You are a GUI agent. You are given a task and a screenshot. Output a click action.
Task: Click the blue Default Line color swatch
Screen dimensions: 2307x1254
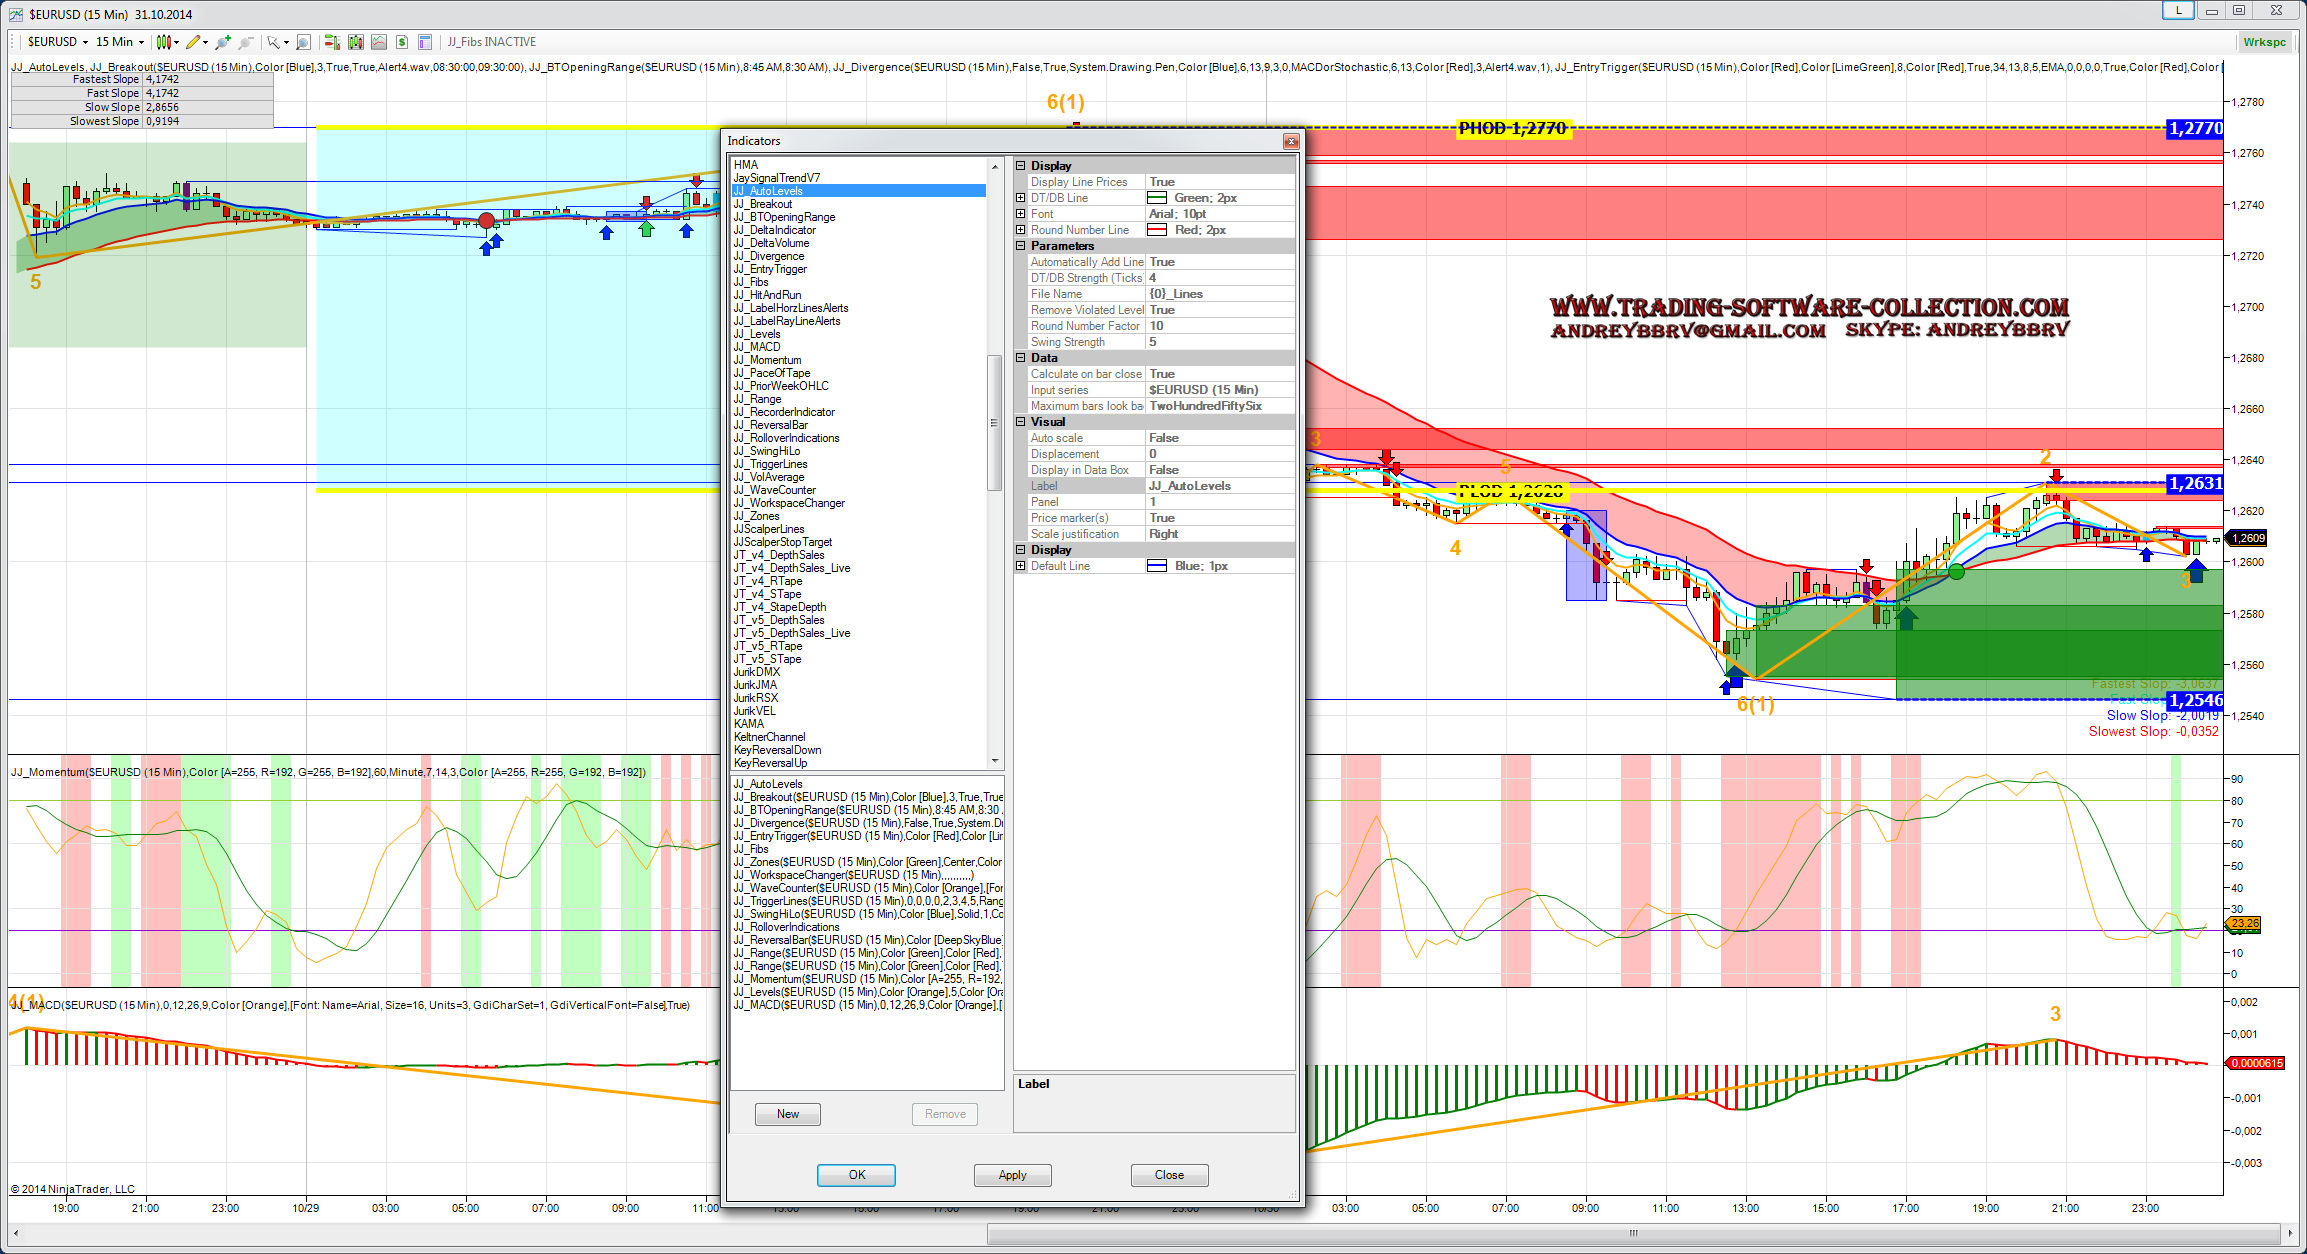(x=1157, y=566)
